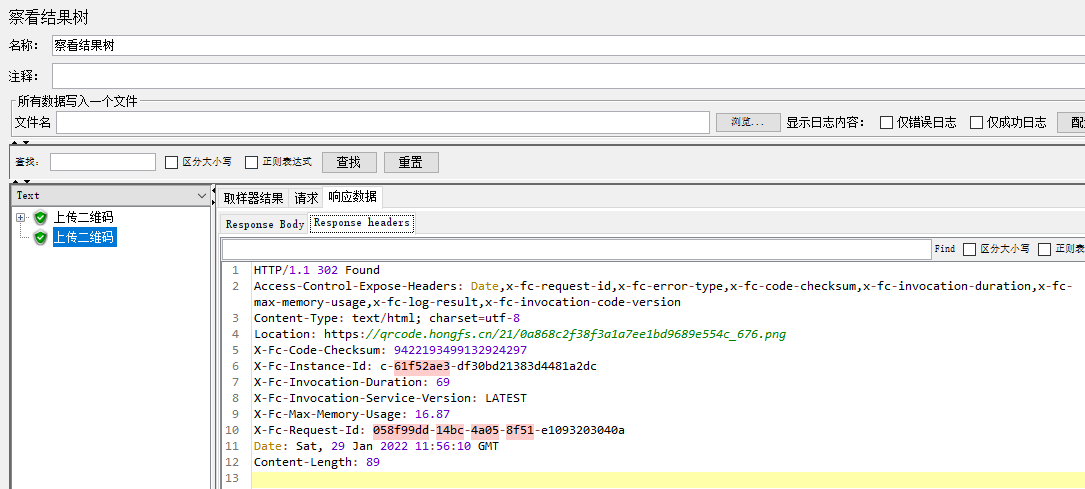Focus the 查找 search text field
This screenshot has width=1085, height=489.
[x=103, y=162]
